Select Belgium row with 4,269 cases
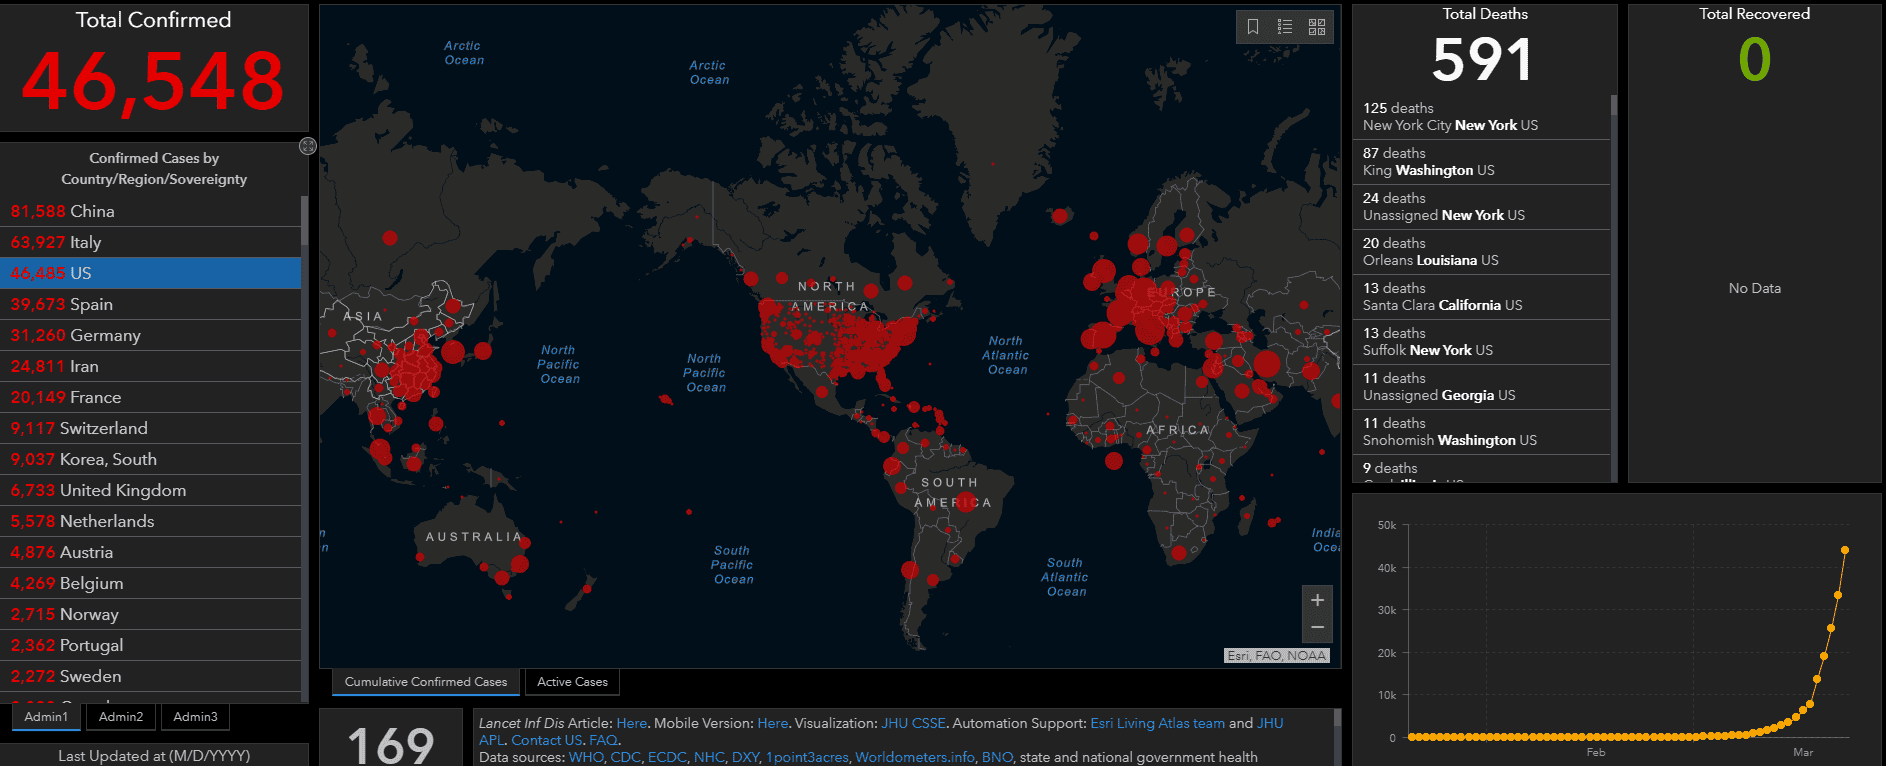This screenshot has width=1886, height=766. 150,583
